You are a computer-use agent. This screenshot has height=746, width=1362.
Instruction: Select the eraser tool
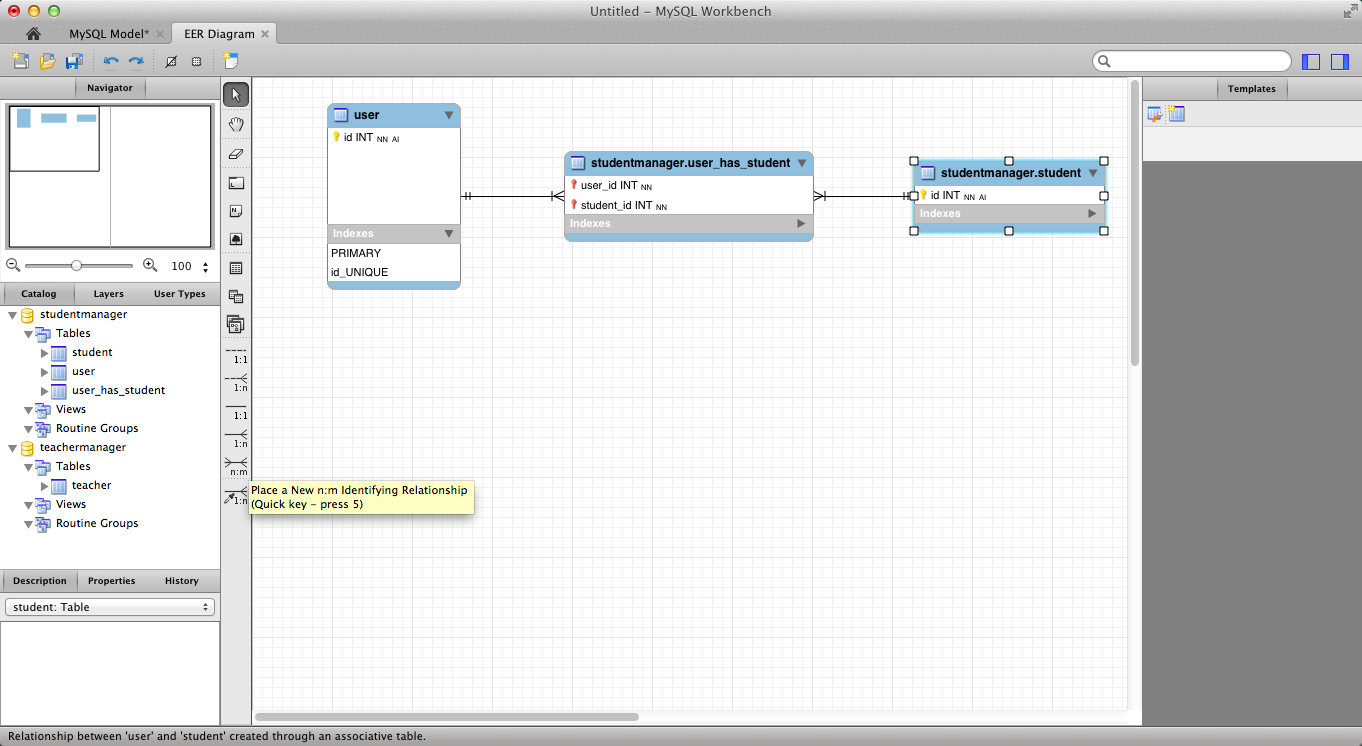tap(236, 154)
